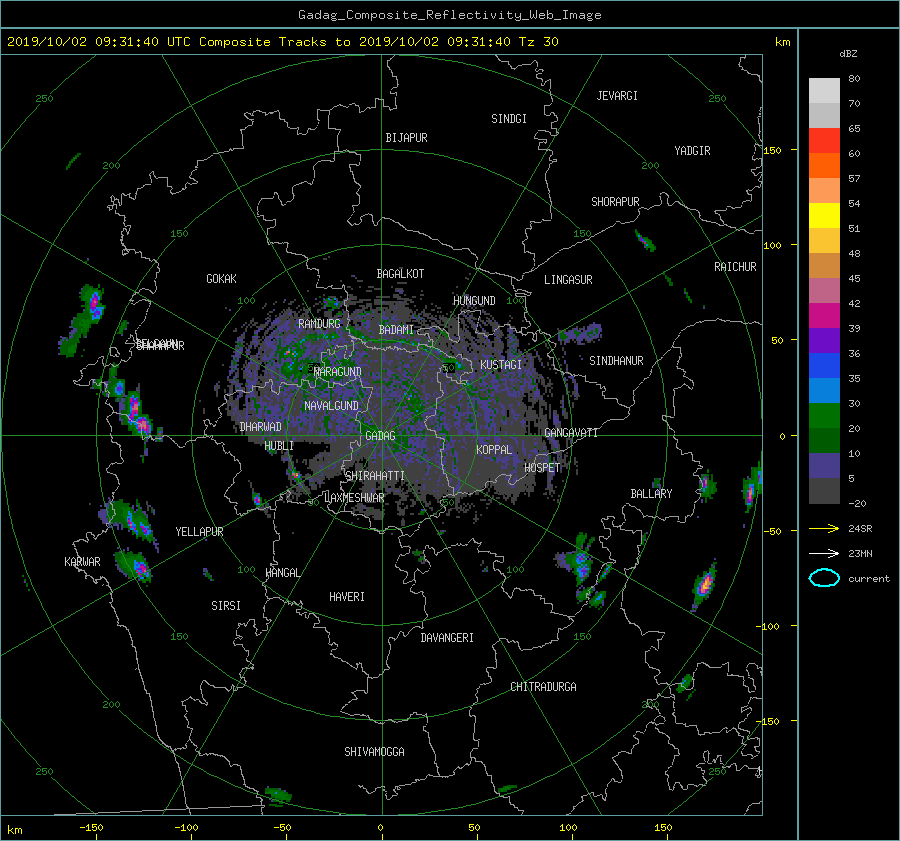The height and width of the screenshot is (841, 900).
Task: Click the RAICHUR city label
Action: click(x=735, y=267)
